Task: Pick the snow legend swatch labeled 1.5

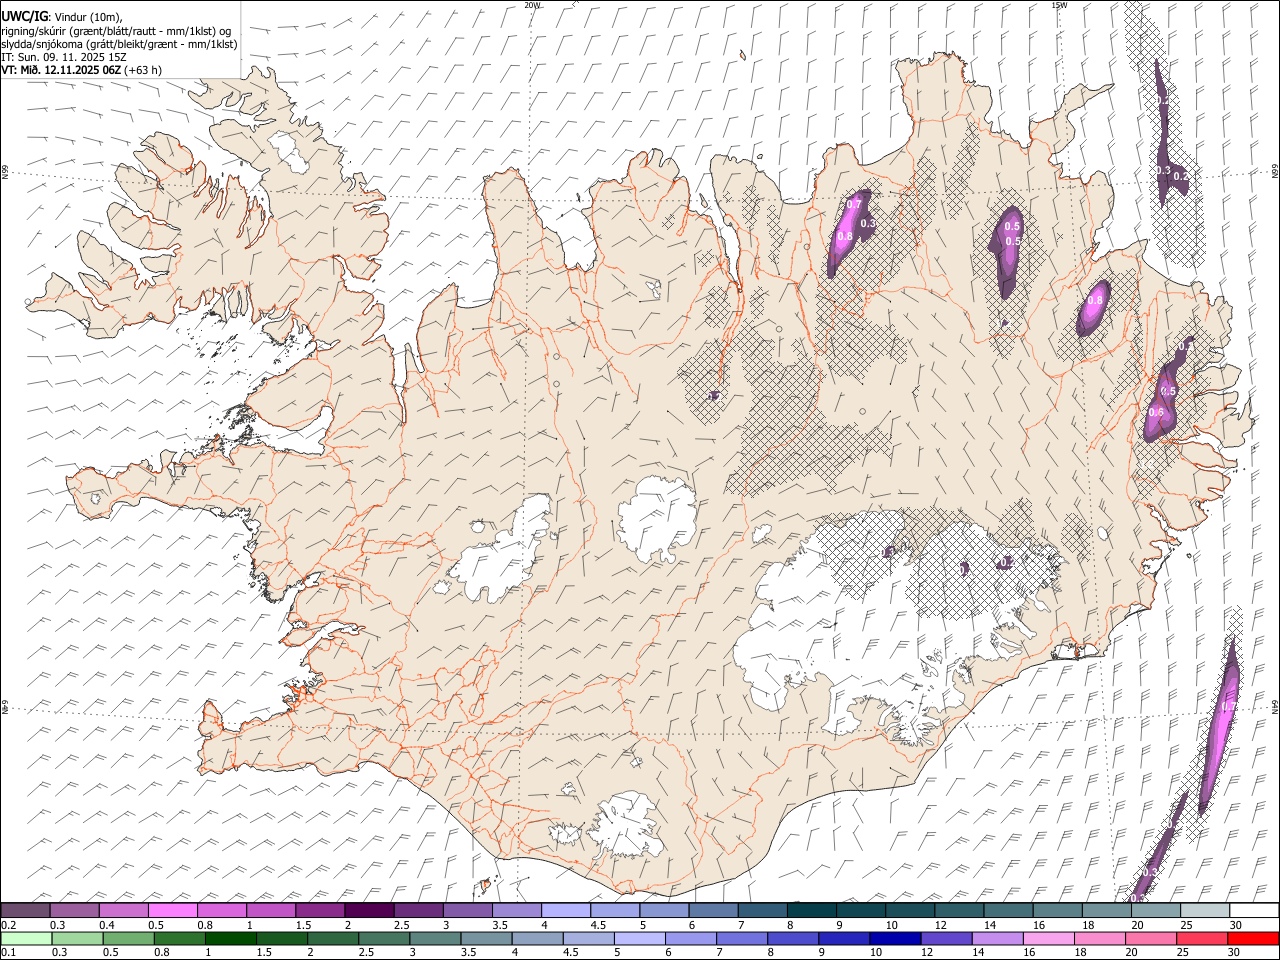Action: (x=320, y=910)
